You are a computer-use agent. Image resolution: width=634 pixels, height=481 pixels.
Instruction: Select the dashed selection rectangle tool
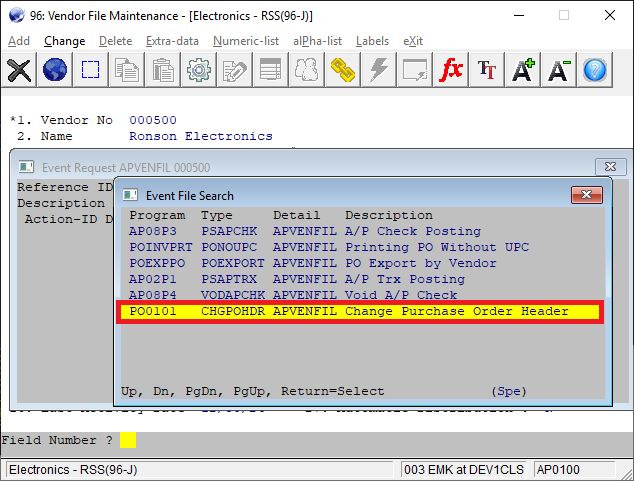point(90,70)
